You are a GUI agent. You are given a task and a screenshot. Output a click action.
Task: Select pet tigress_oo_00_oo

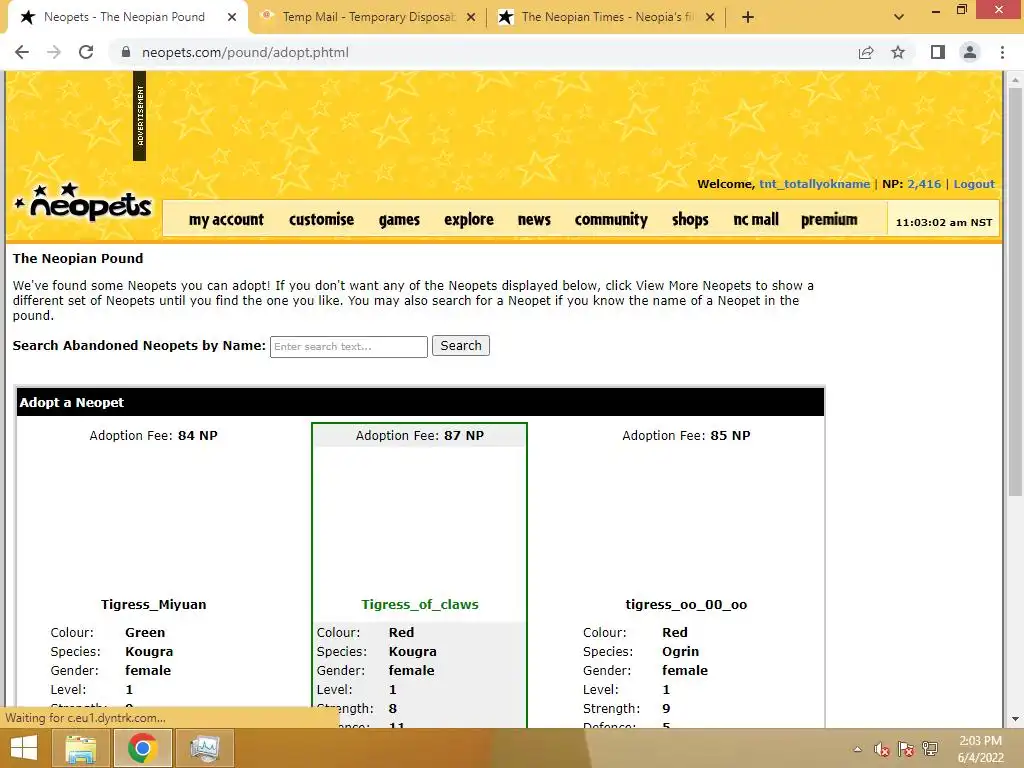click(x=686, y=605)
